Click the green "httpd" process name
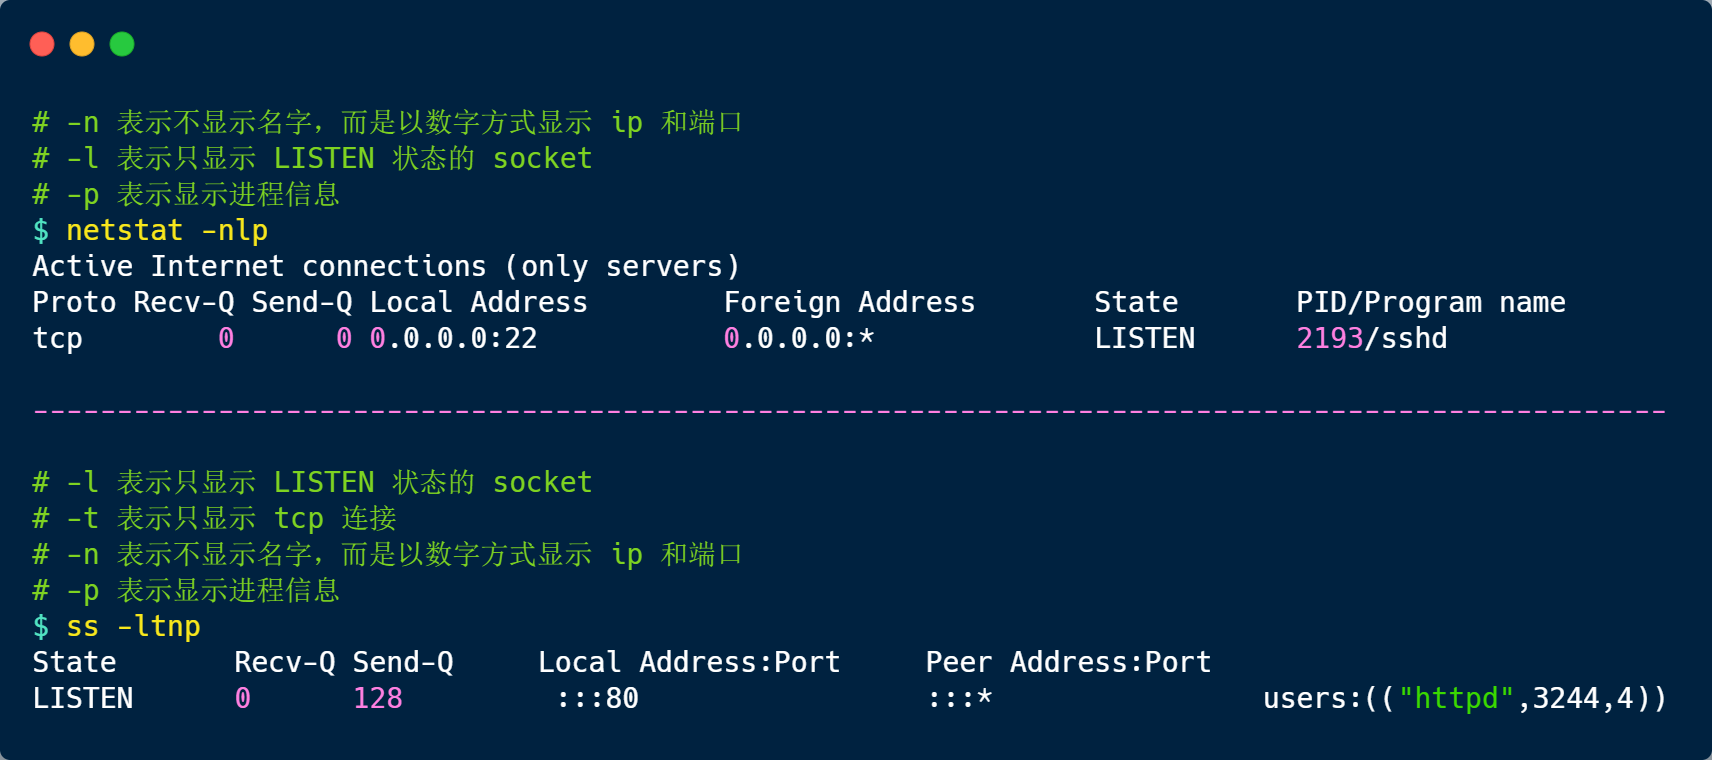The width and height of the screenshot is (1712, 760). click(x=1456, y=699)
